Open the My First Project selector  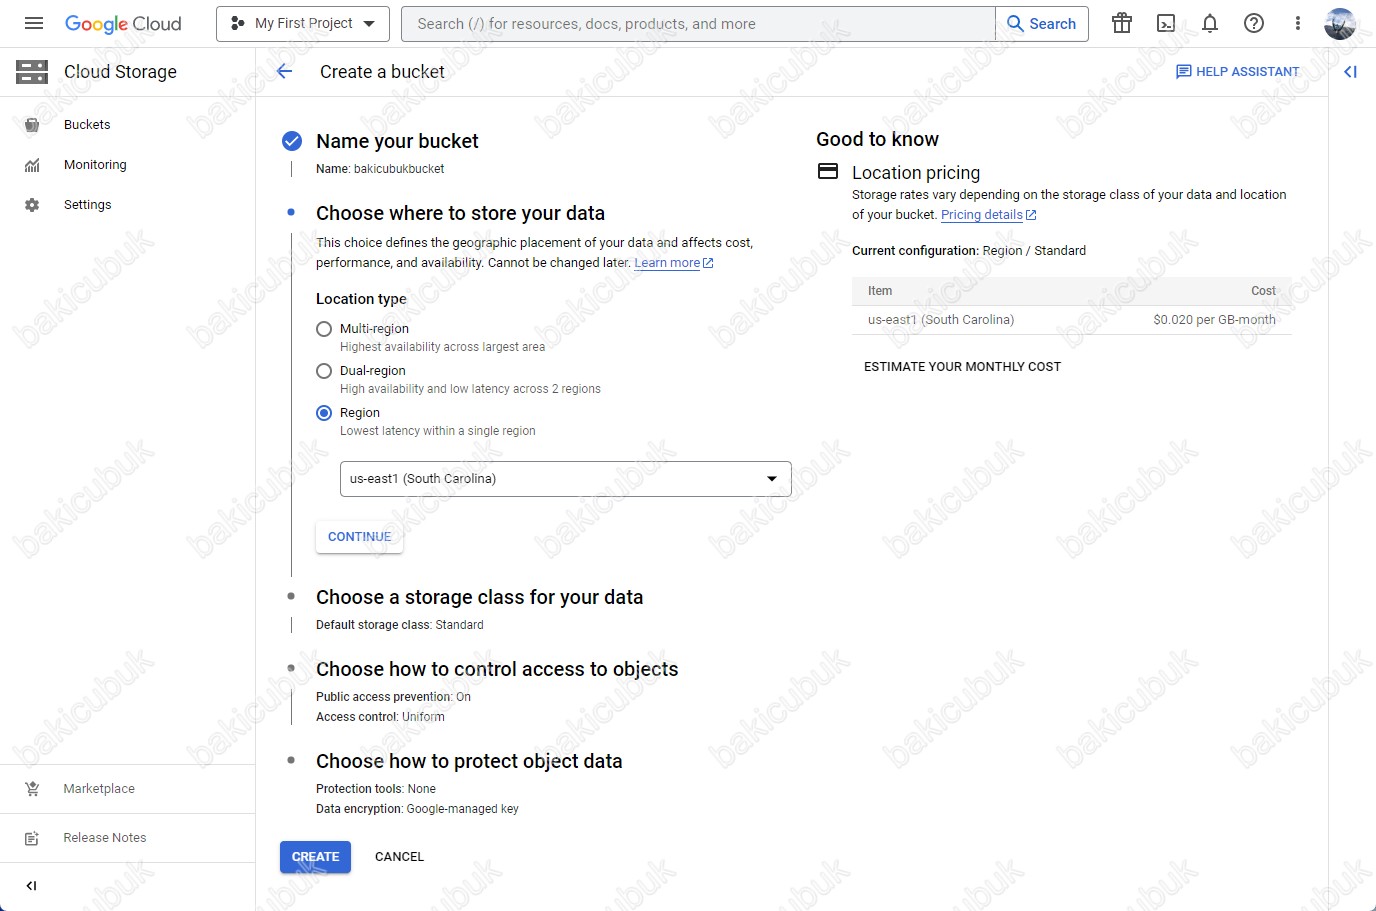tap(303, 23)
